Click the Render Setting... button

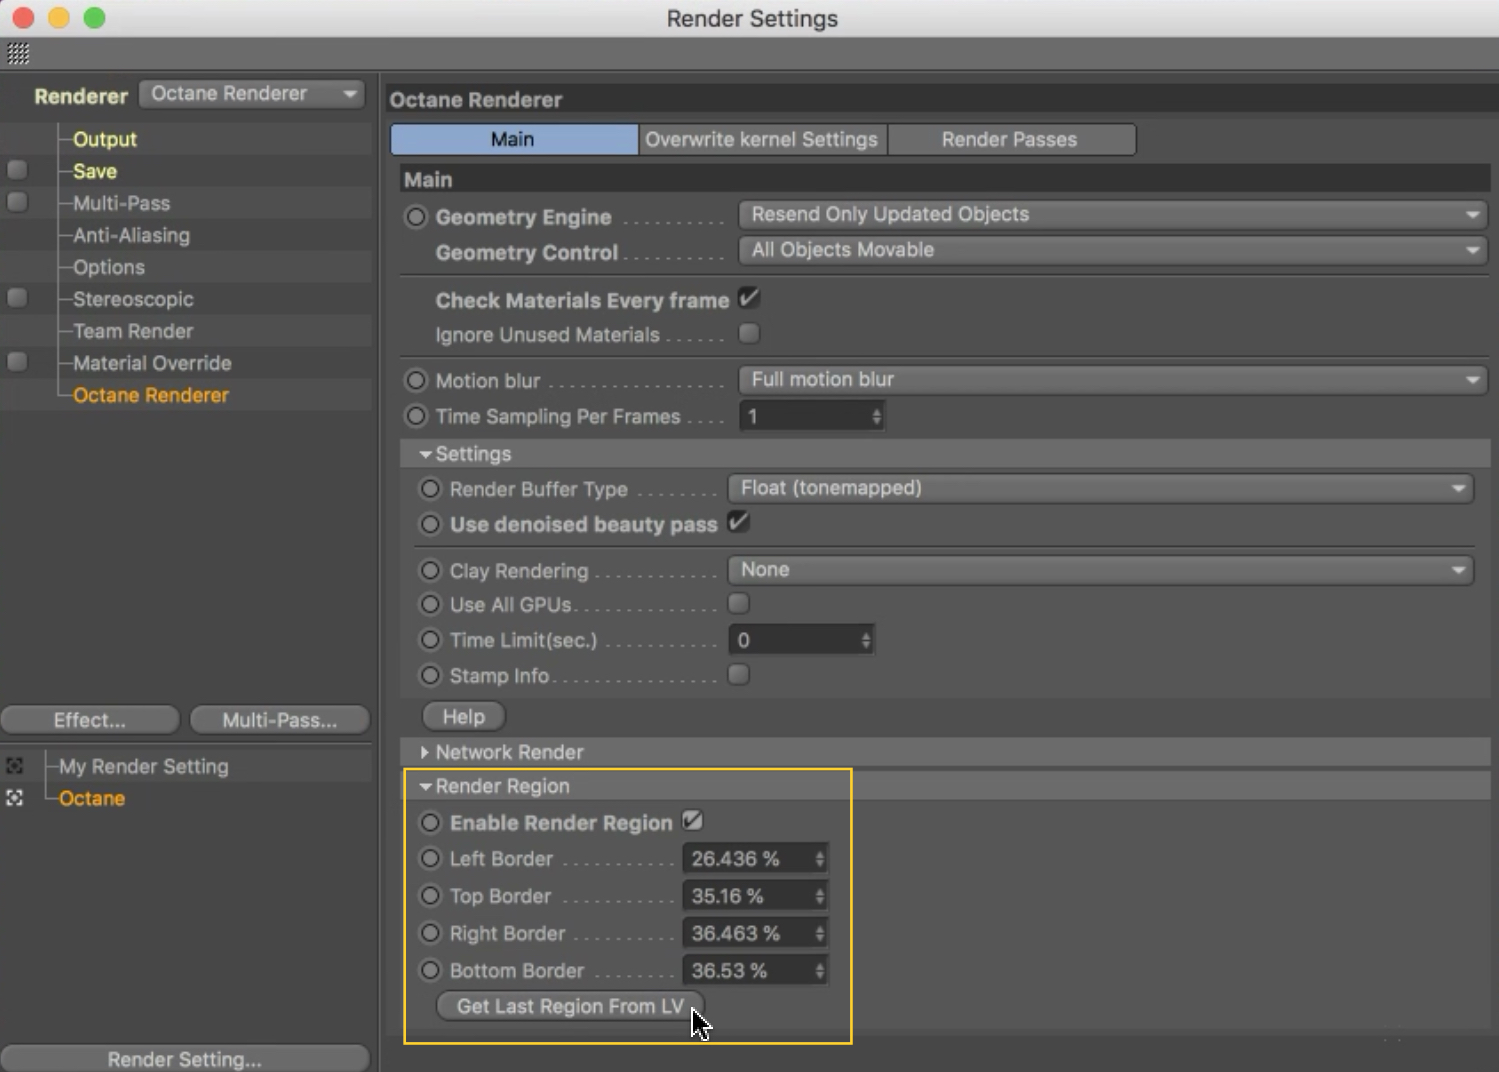pyautogui.click(x=185, y=1059)
